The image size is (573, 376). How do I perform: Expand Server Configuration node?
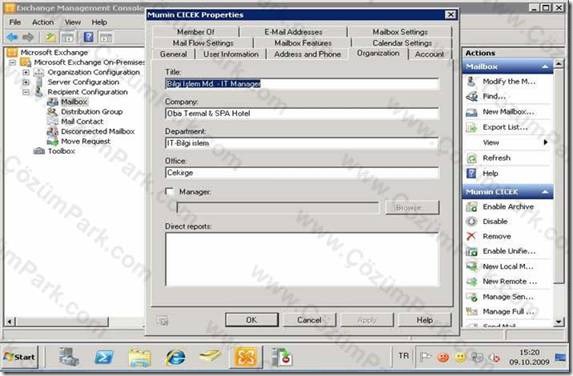pyautogui.click(x=26, y=82)
